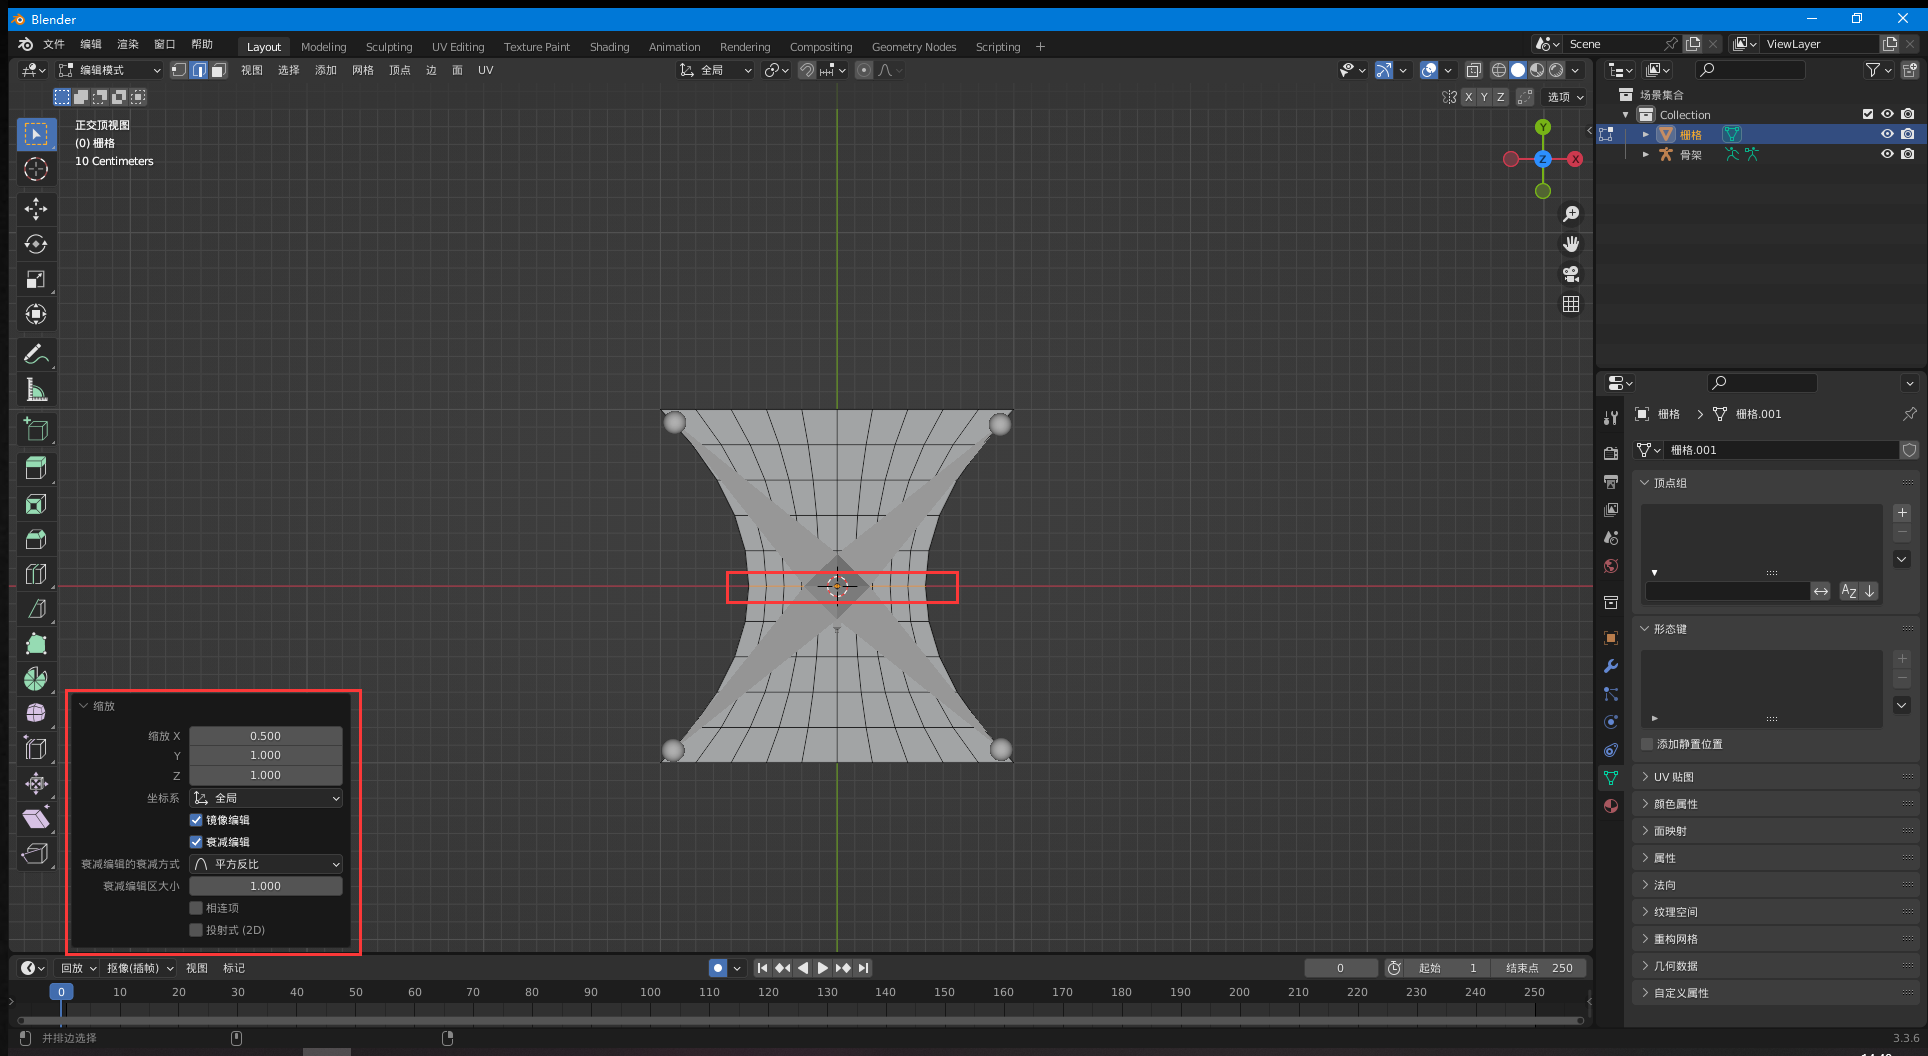This screenshot has width=1928, height=1056.
Task: Activate the Annotate pencil tool
Action: pyautogui.click(x=36, y=354)
